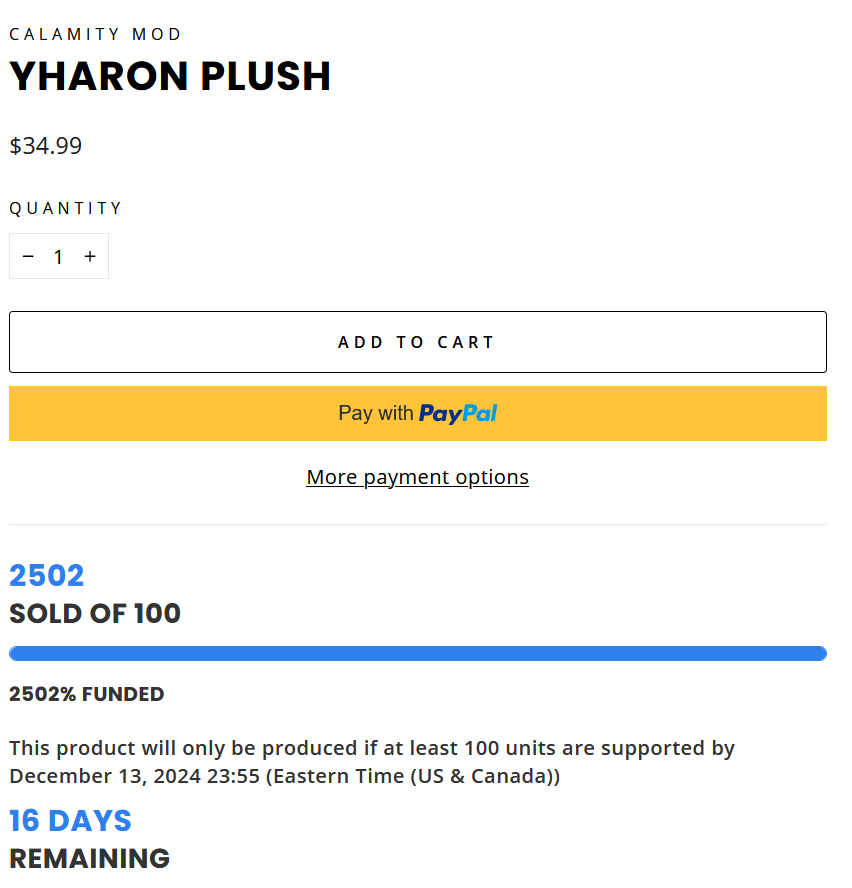The height and width of the screenshot is (888, 852).
Task: Pay with PayPal button
Action: pos(418,413)
